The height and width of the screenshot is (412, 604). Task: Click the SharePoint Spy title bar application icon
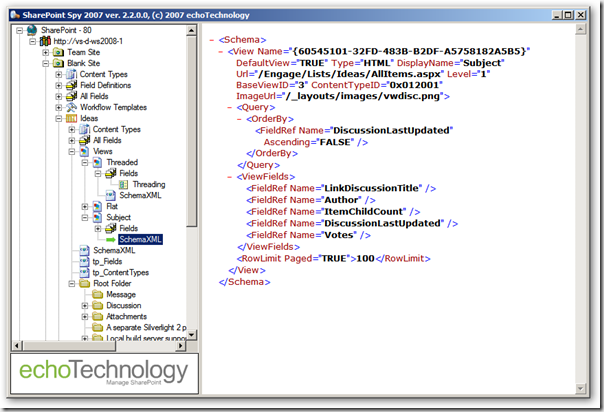coord(15,15)
